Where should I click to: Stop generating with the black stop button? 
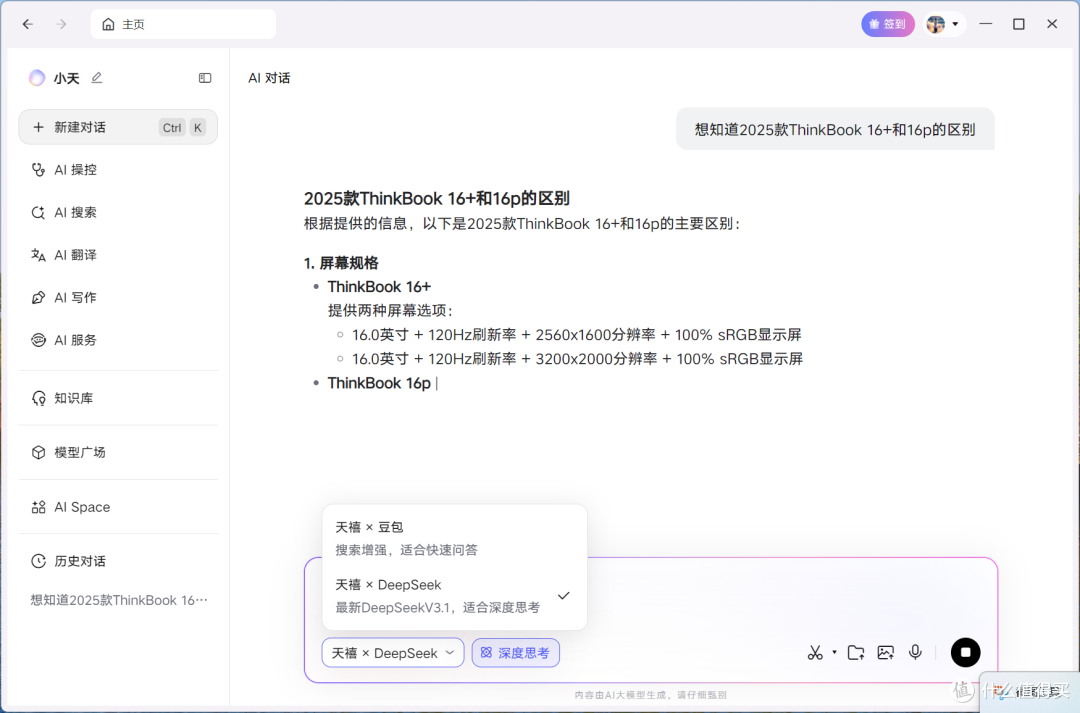click(x=965, y=652)
